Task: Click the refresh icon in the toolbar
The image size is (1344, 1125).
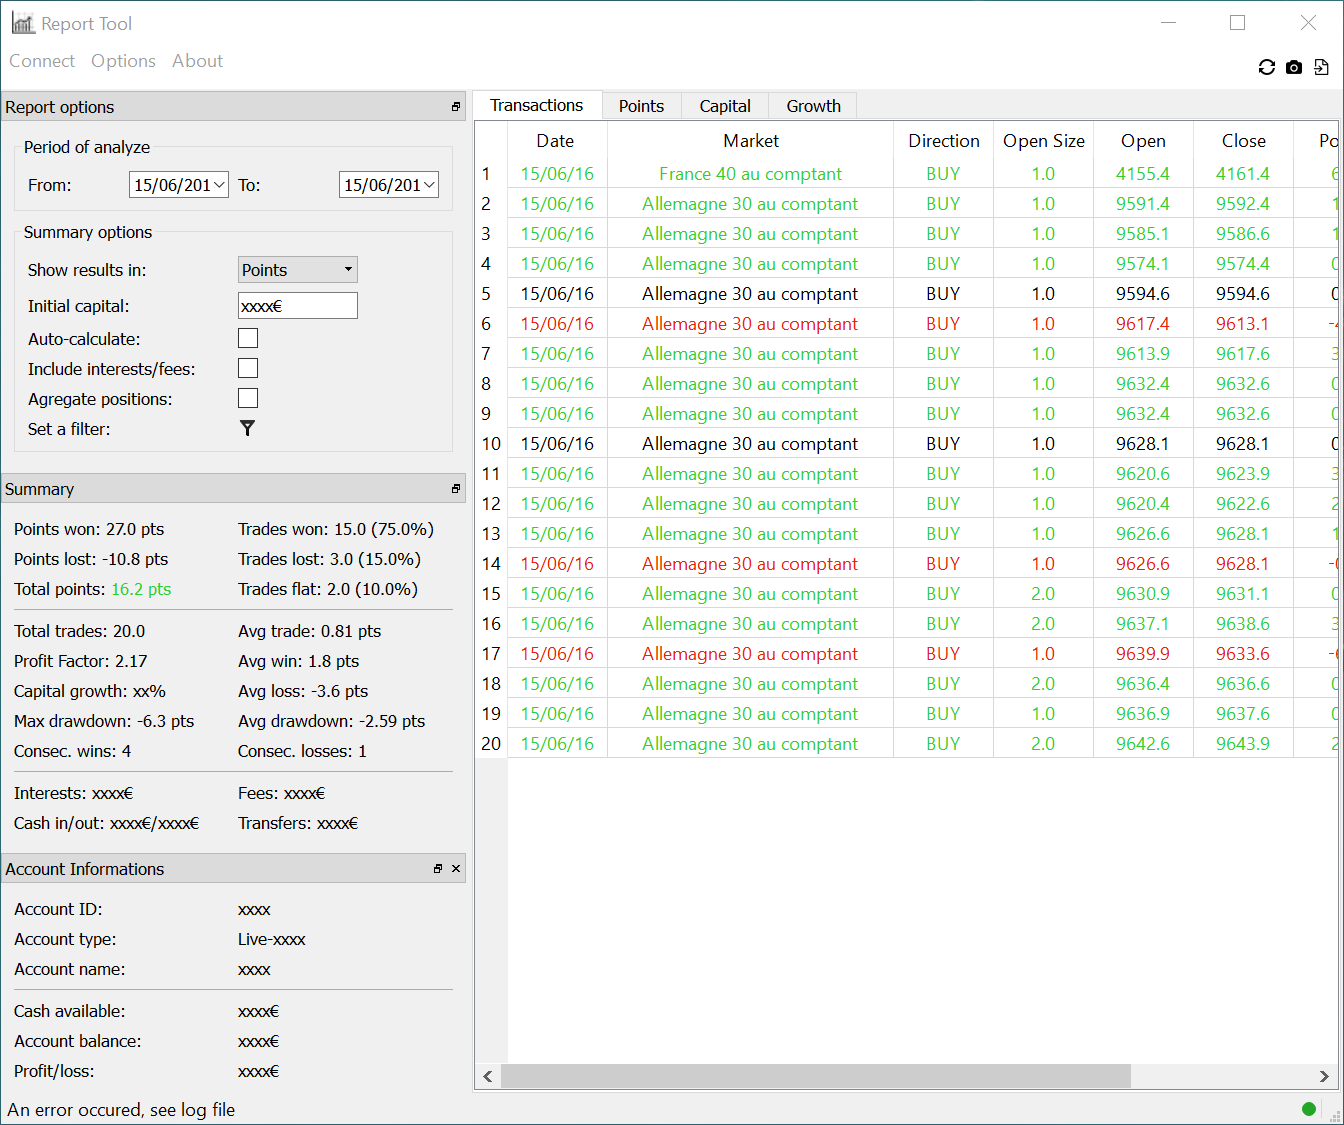Action: 1266,67
